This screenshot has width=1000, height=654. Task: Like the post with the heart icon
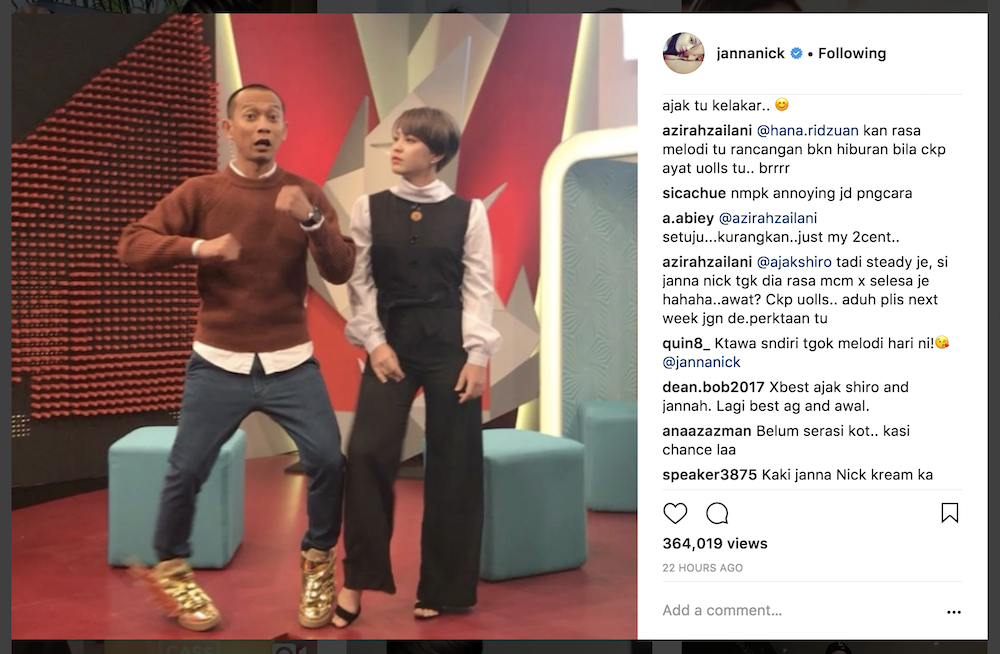675,513
